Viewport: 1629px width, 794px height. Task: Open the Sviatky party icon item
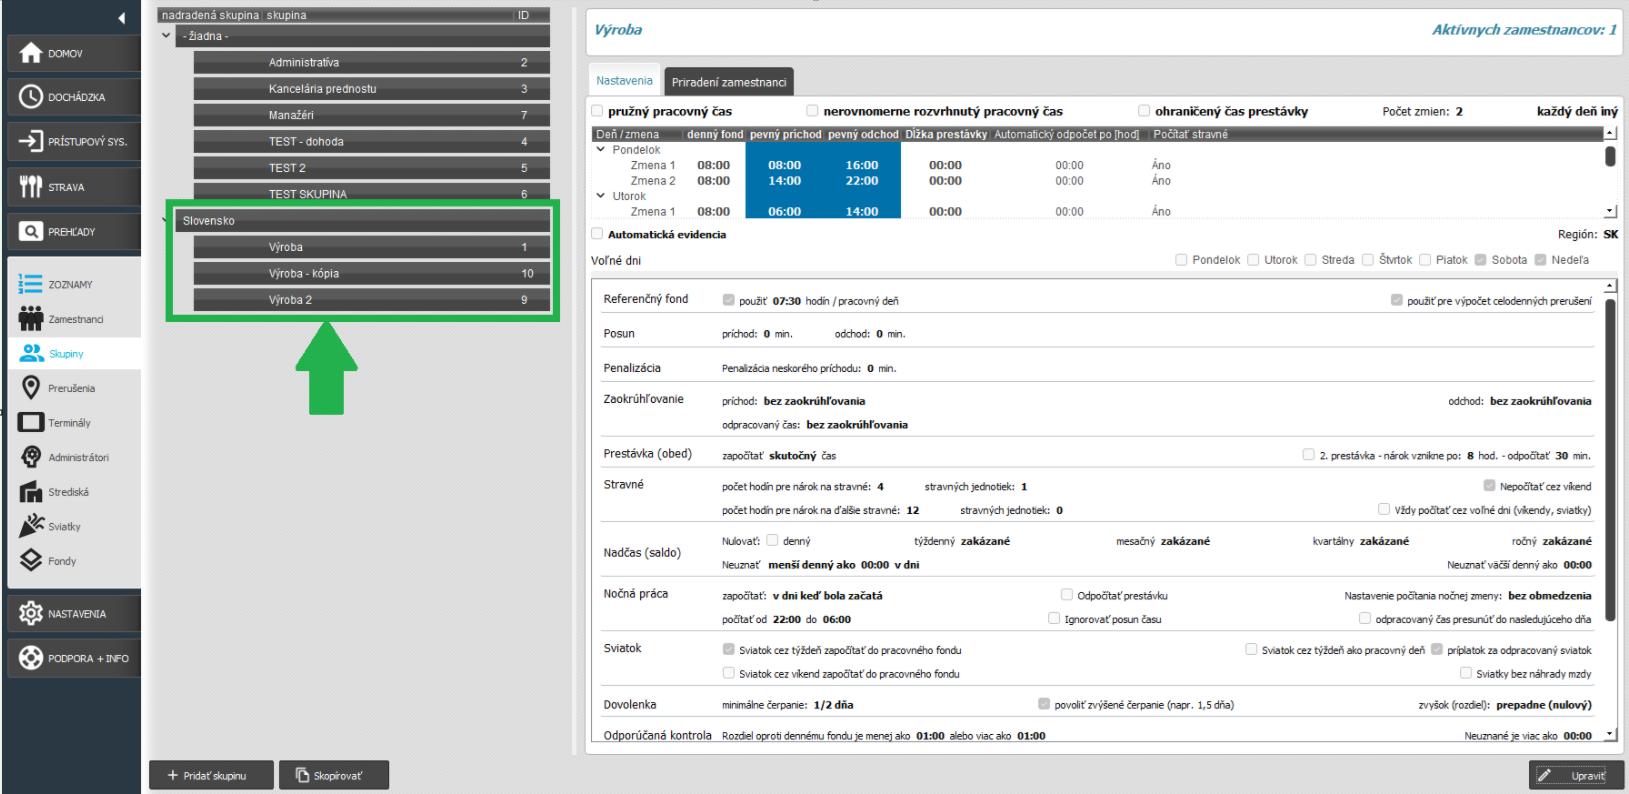pyautogui.click(x=31, y=526)
